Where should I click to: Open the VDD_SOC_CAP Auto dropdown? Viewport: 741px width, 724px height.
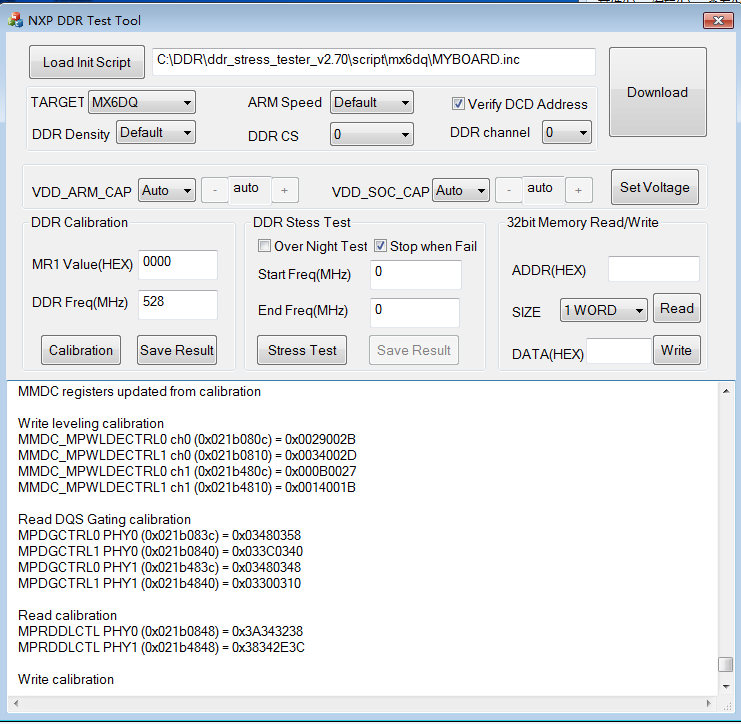click(x=461, y=190)
